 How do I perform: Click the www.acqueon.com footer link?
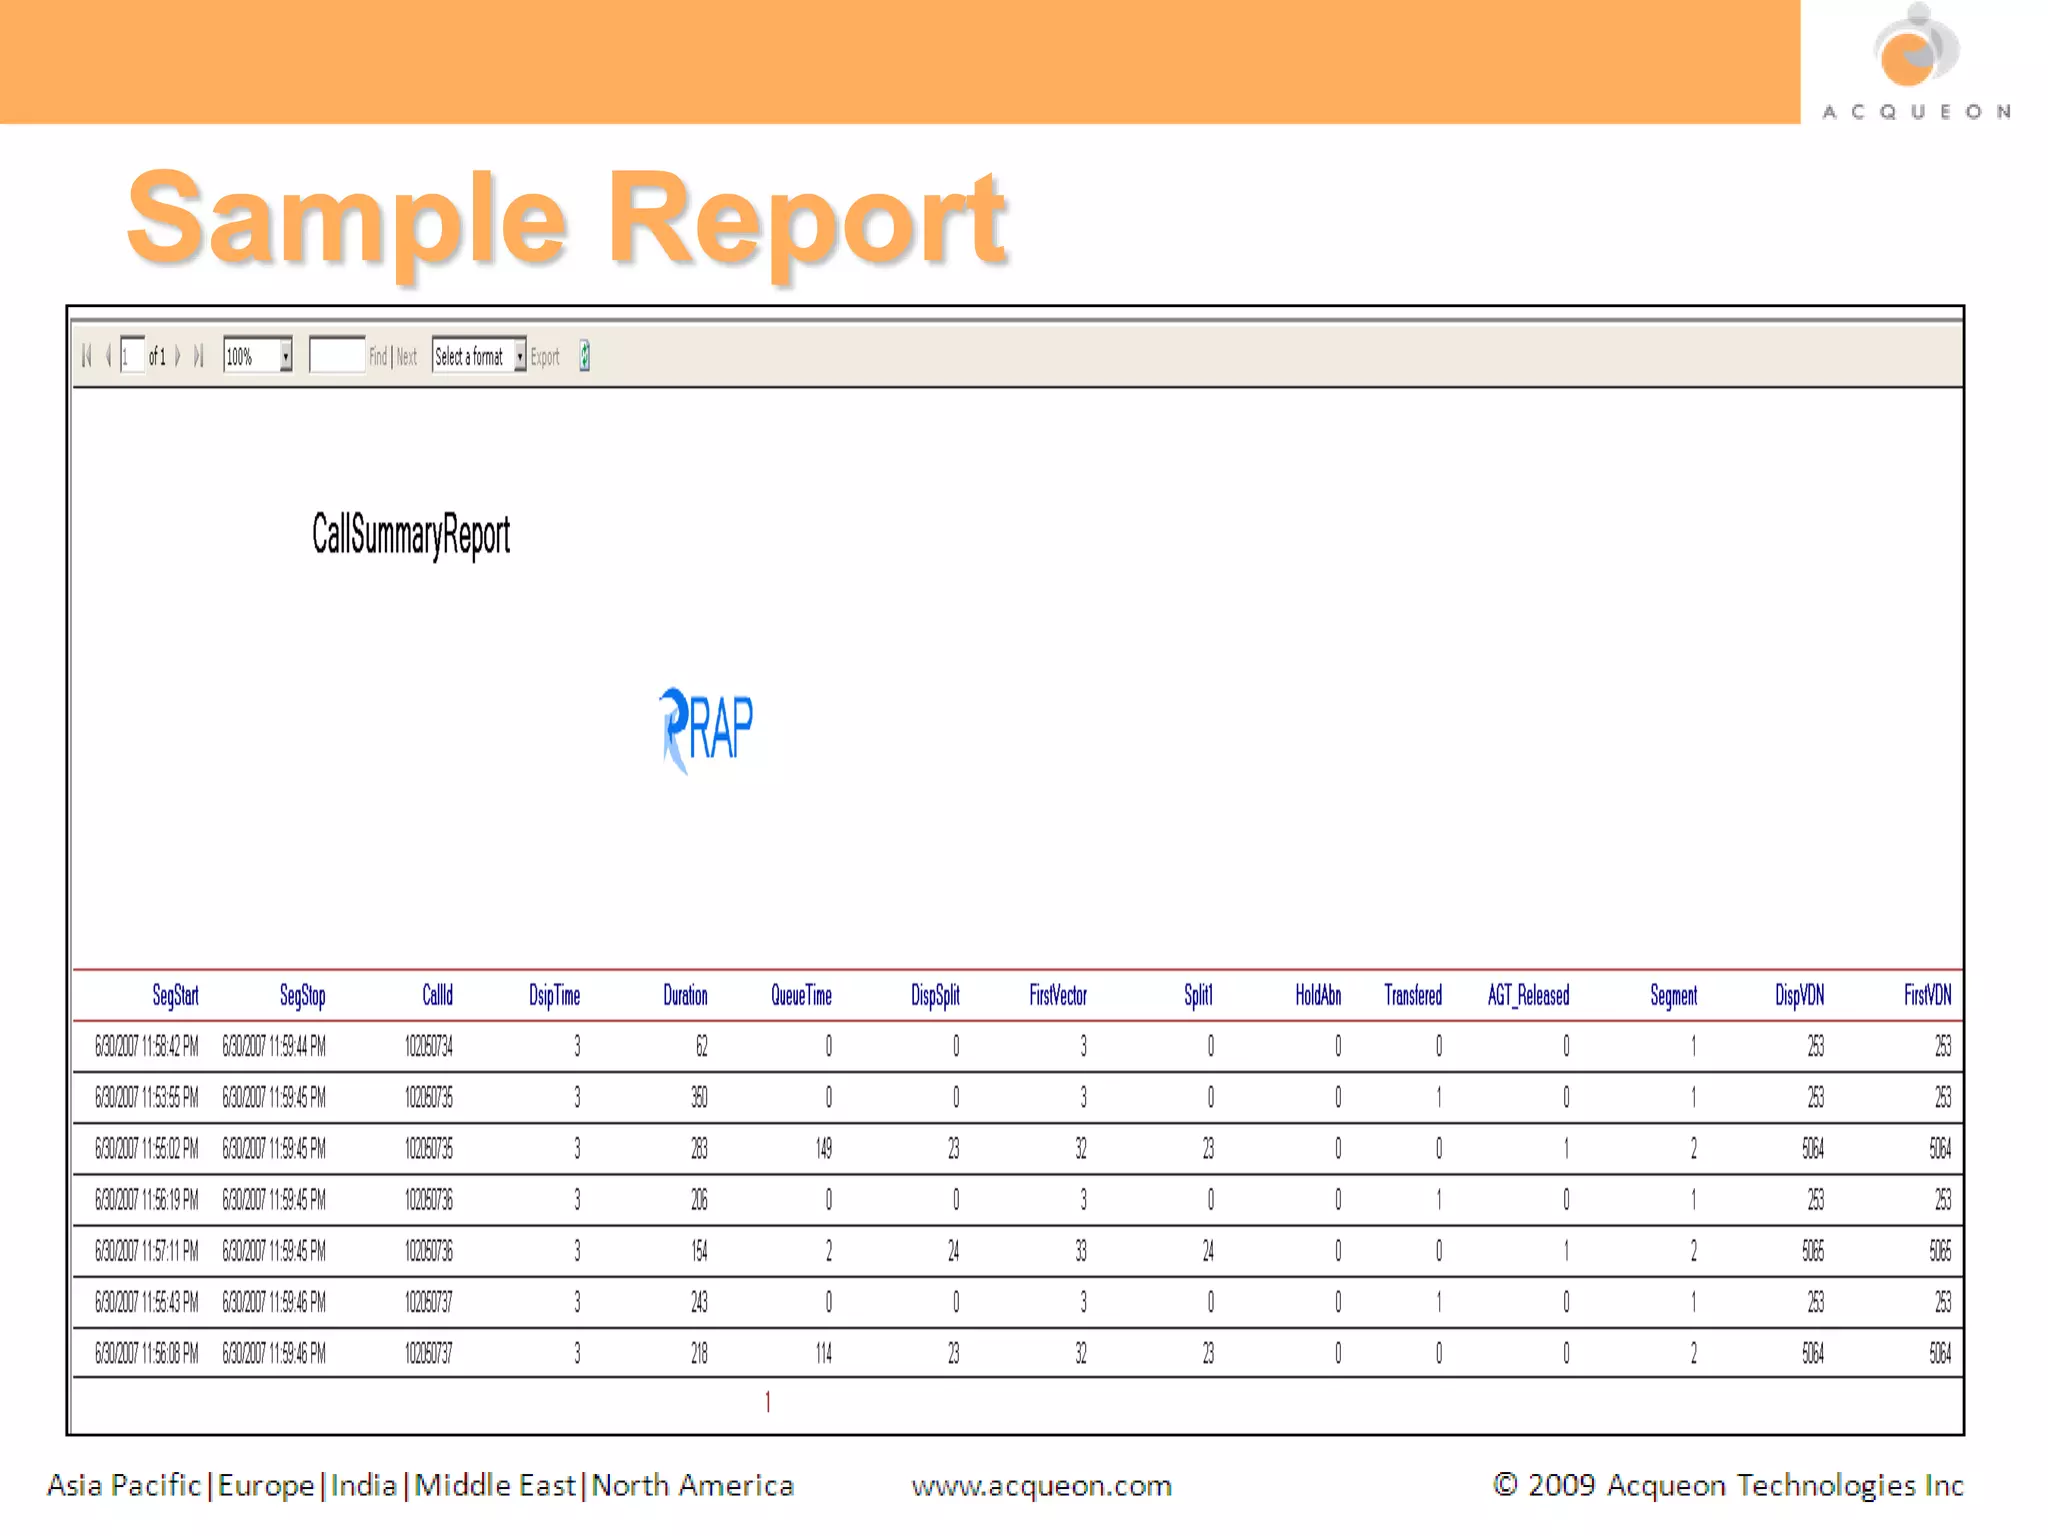point(1041,1486)
